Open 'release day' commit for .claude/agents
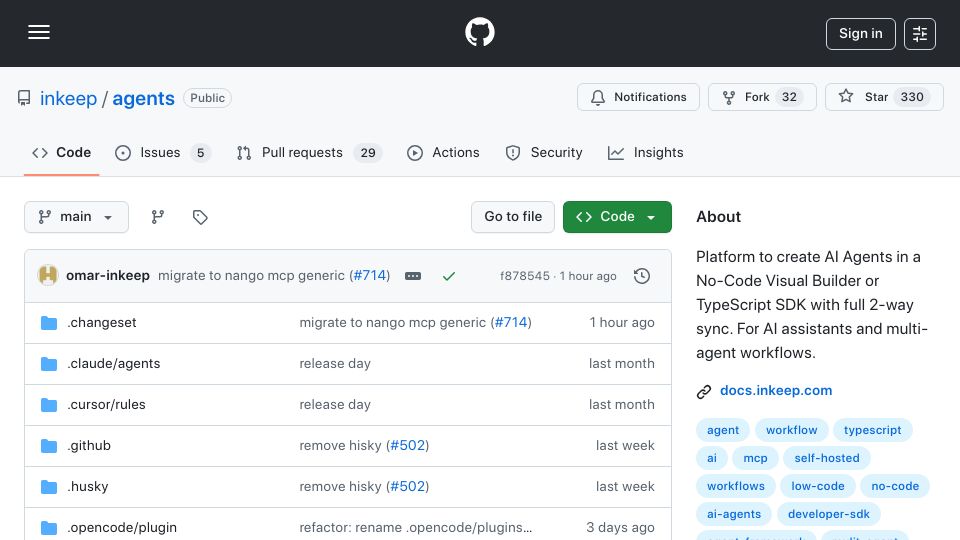This screenshot has height=540, width=960. click(335, 364)
